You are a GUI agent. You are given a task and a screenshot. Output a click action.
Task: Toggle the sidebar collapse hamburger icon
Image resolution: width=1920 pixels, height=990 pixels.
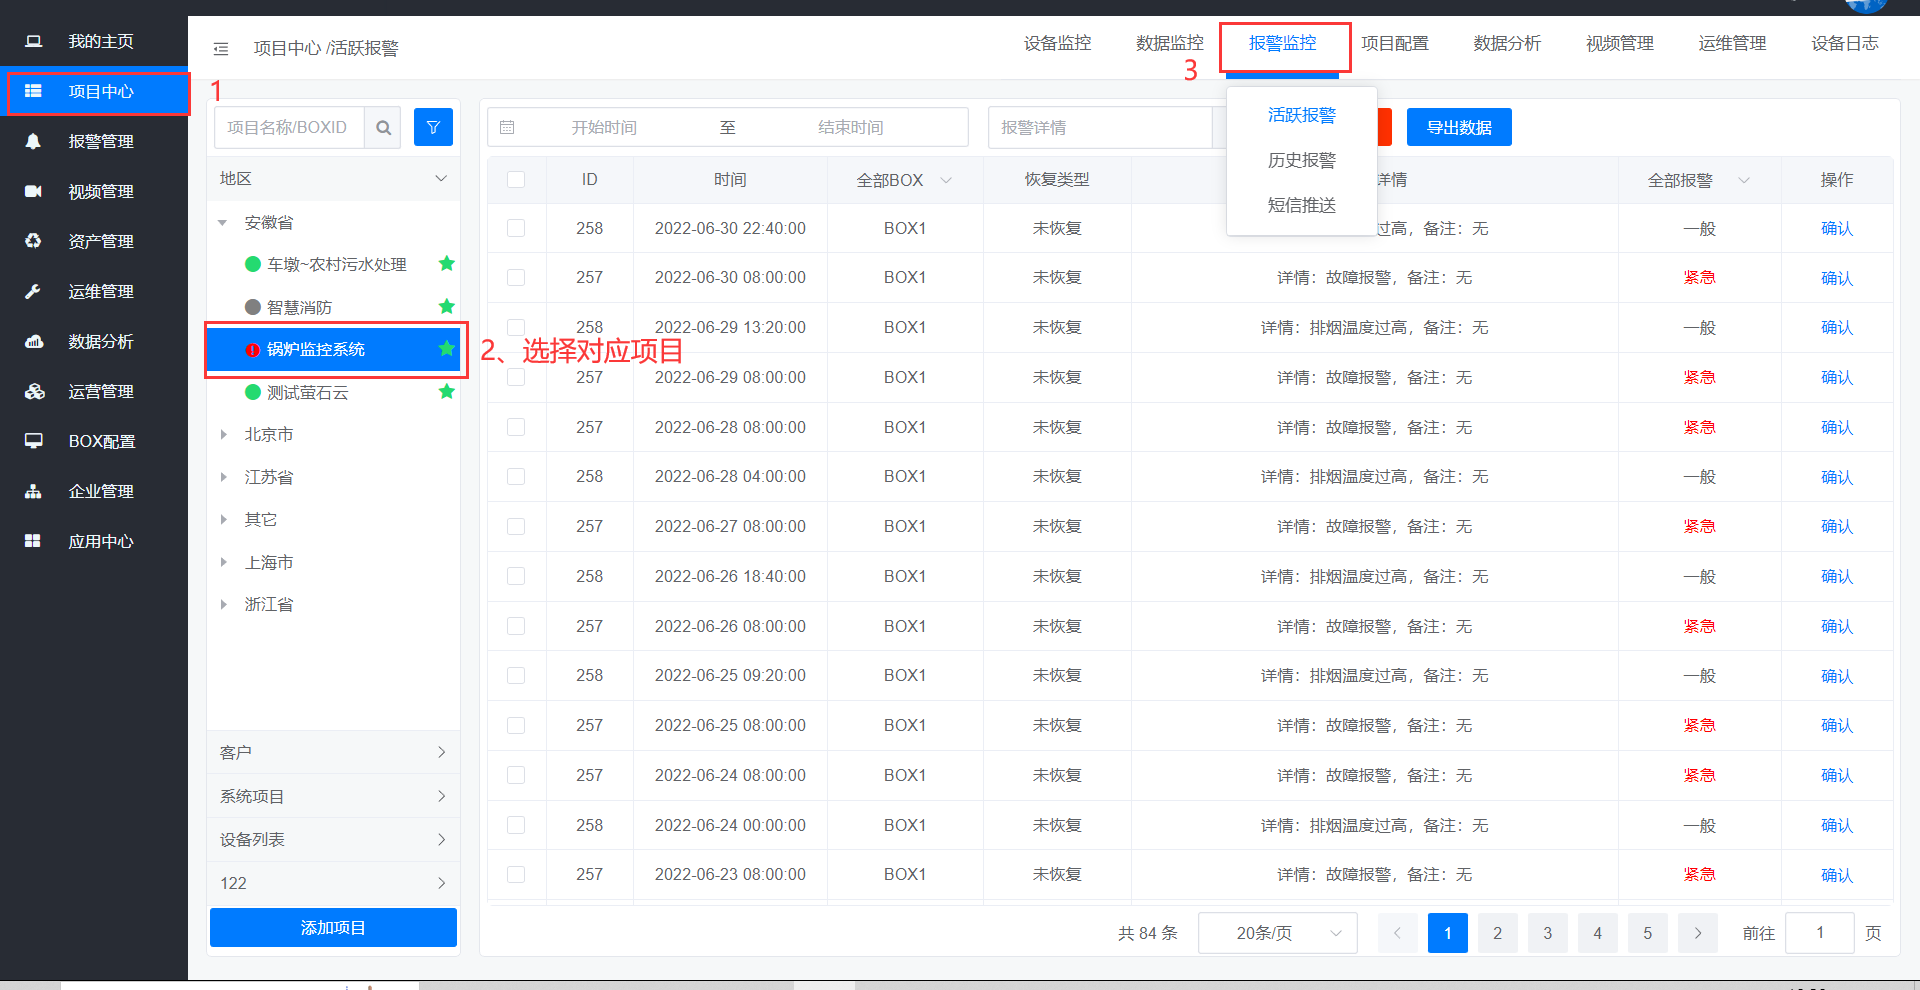coord(221,49)
